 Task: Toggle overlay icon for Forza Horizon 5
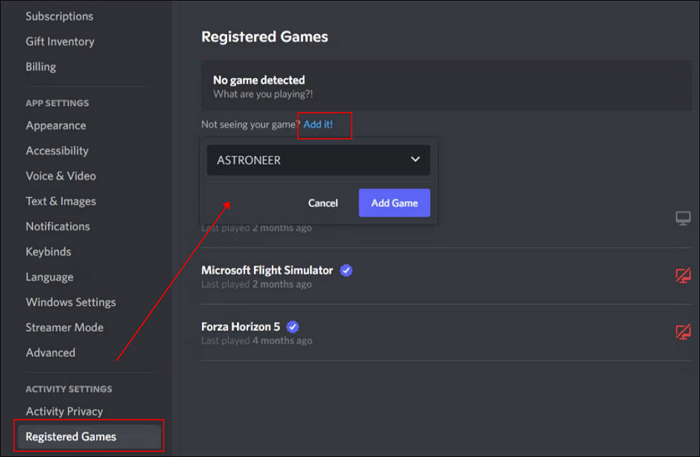click(x=684, y=331)
